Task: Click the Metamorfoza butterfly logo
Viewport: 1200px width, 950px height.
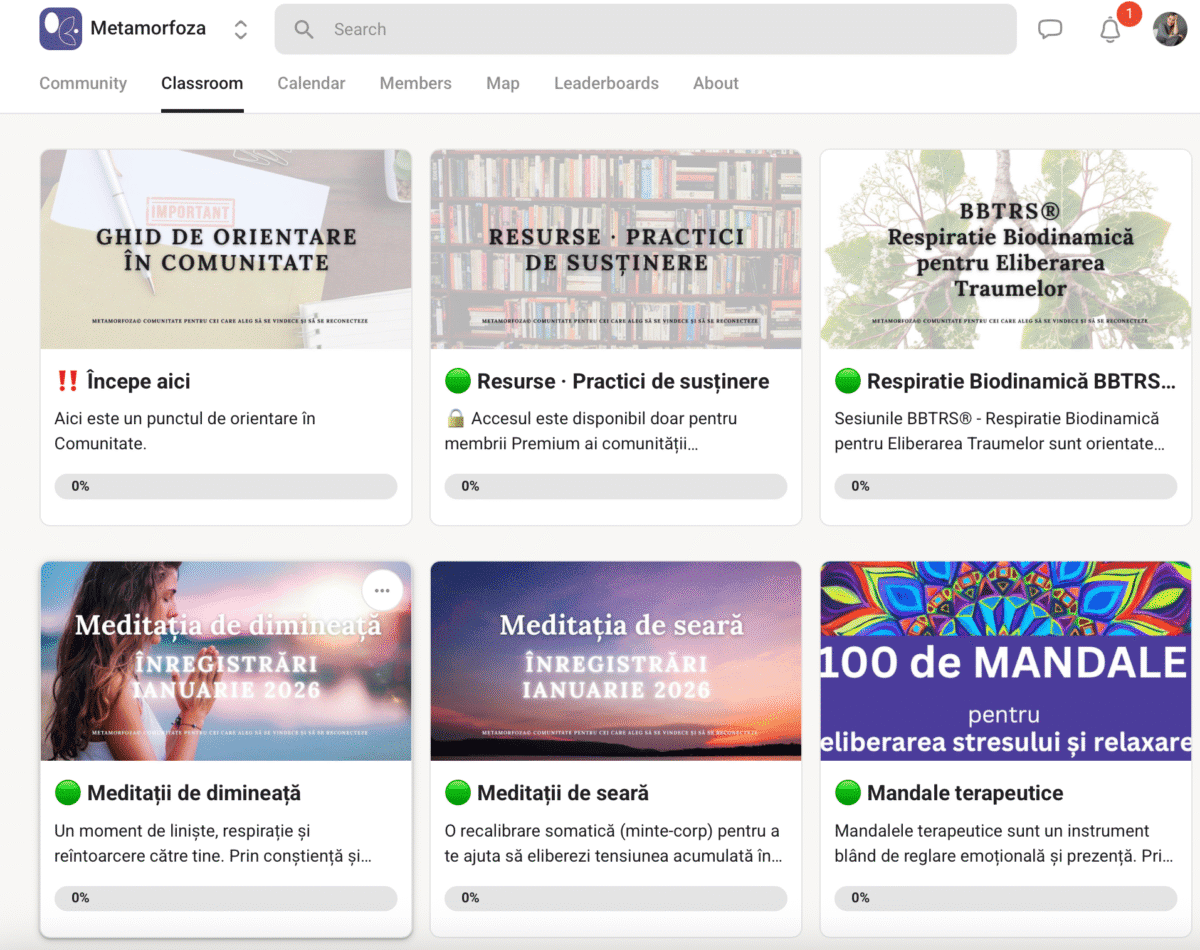Action: (x=60, y=29)
